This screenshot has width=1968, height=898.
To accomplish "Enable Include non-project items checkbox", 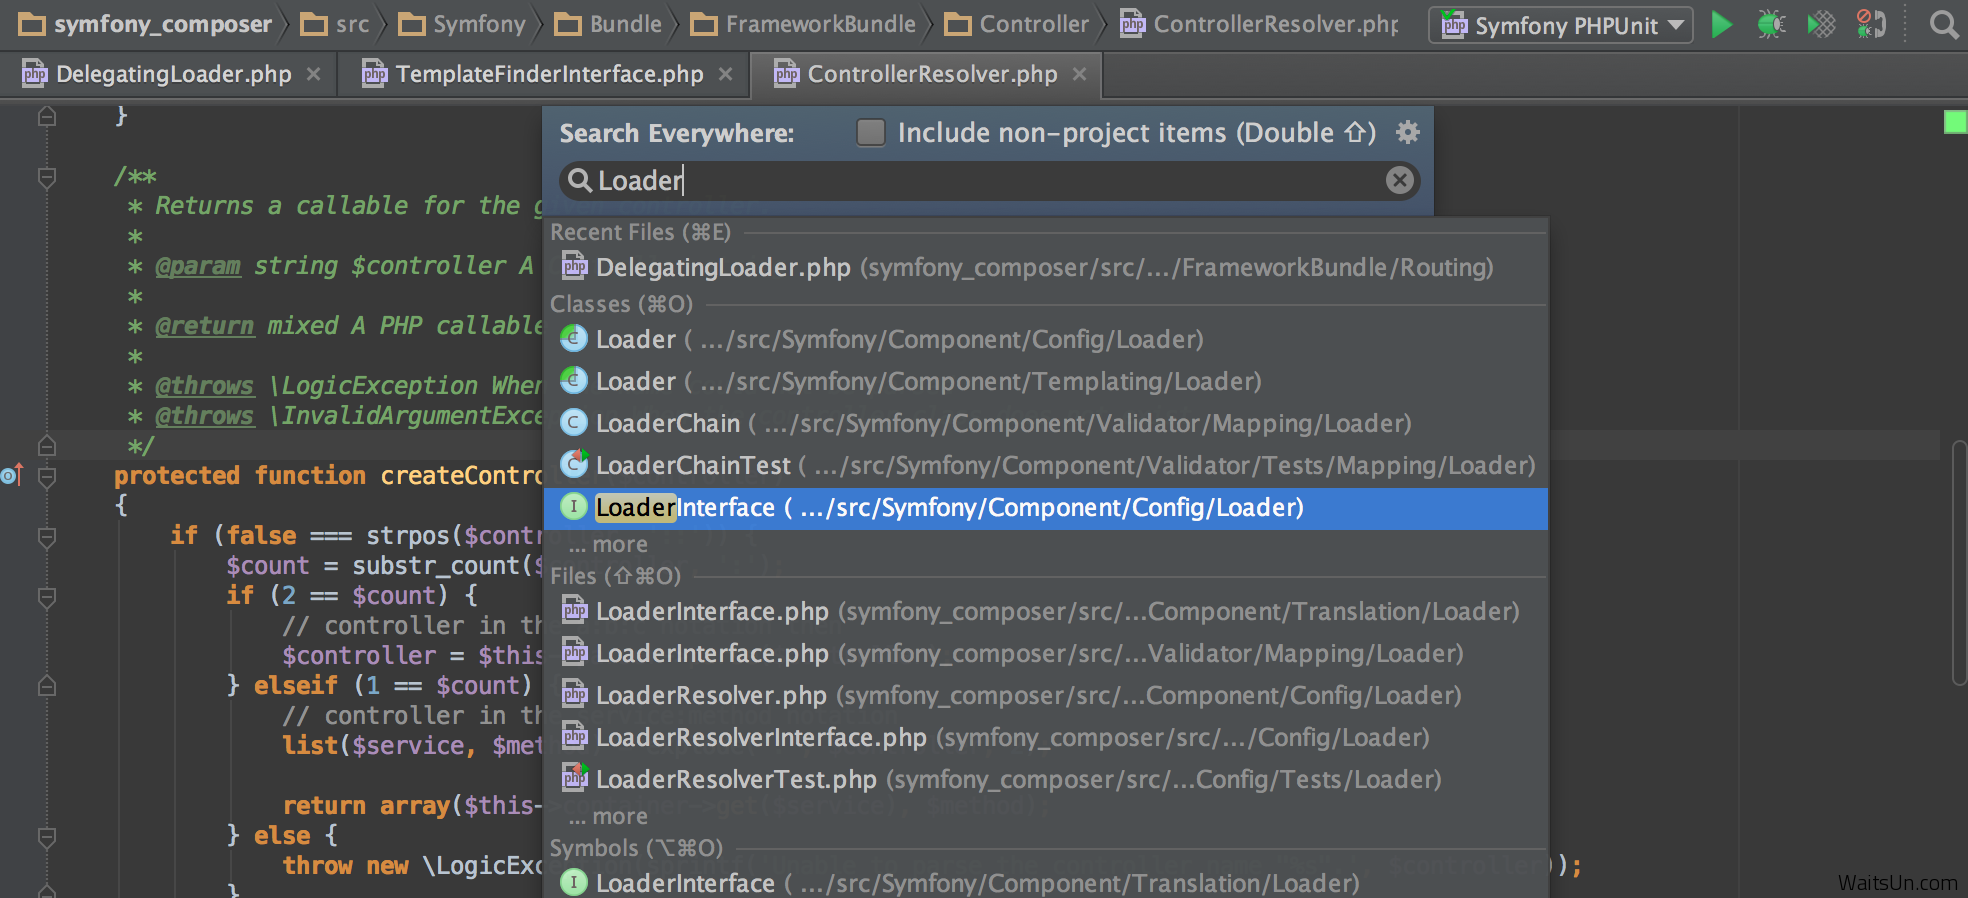I will [871, 132].
